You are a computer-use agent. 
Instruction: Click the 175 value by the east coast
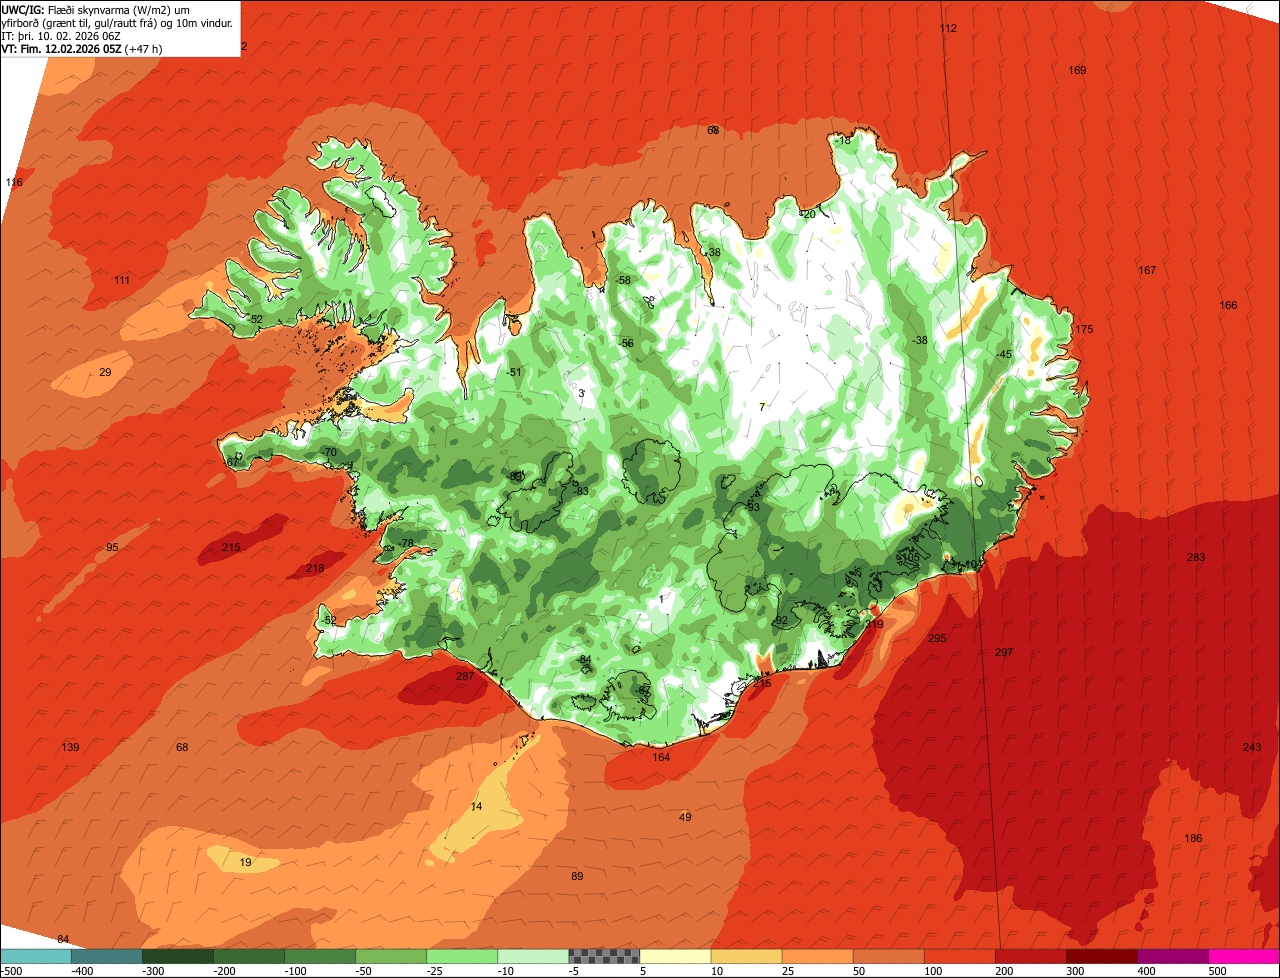(1084, 329)
